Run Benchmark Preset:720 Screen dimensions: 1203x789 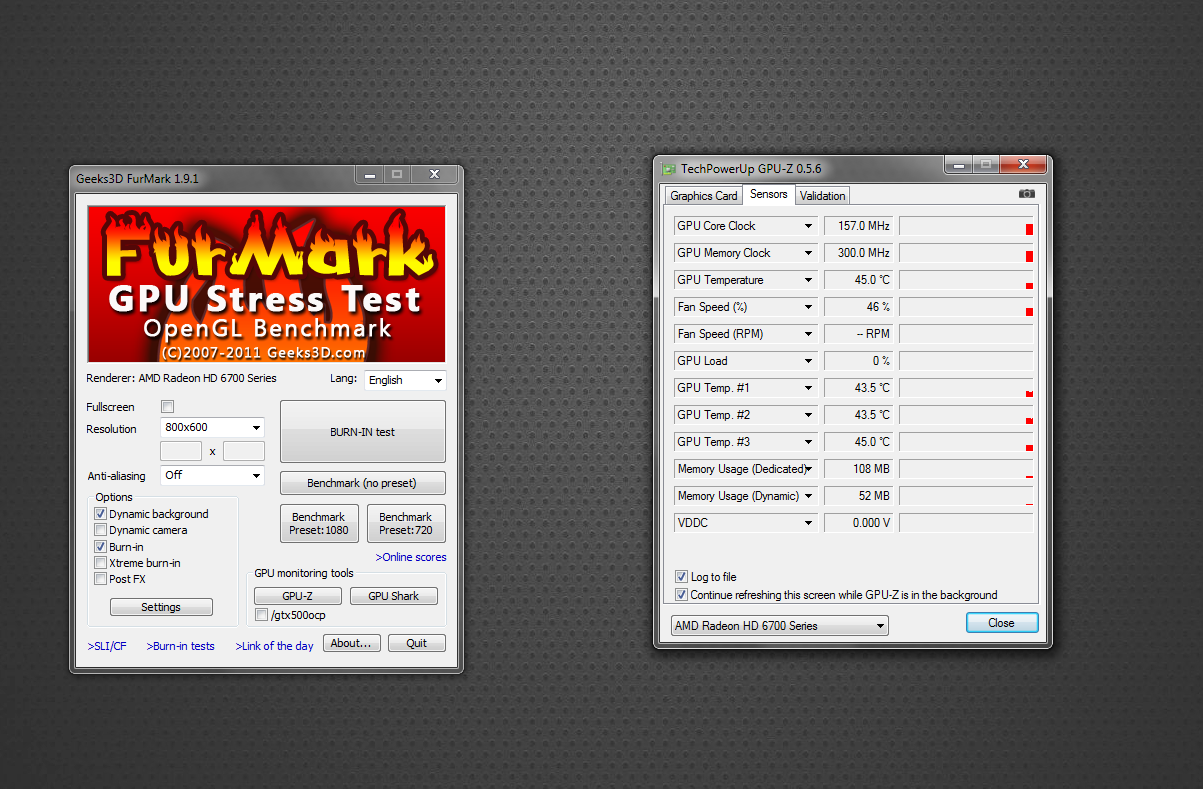(406, 524)
